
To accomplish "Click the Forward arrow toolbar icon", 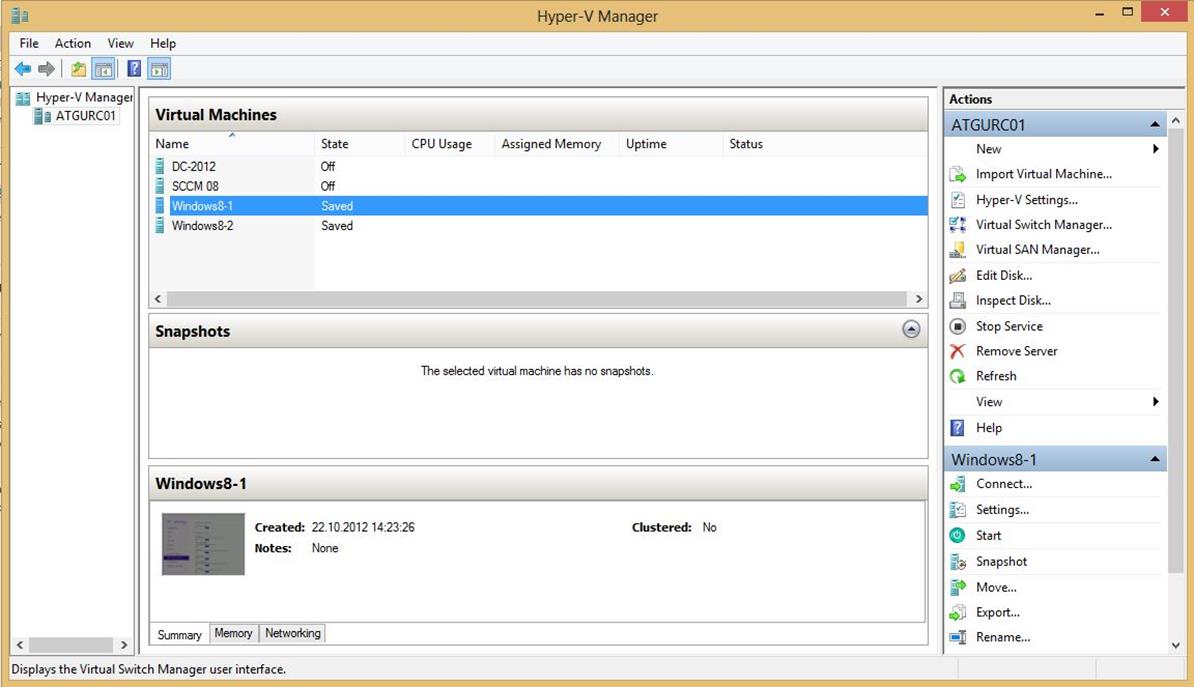I will click(x=46, y=69).
